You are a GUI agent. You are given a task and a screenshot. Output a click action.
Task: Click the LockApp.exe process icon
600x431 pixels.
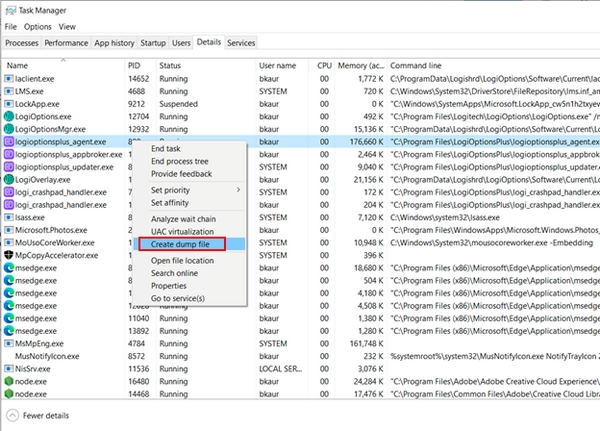click(x=8, y=104)
